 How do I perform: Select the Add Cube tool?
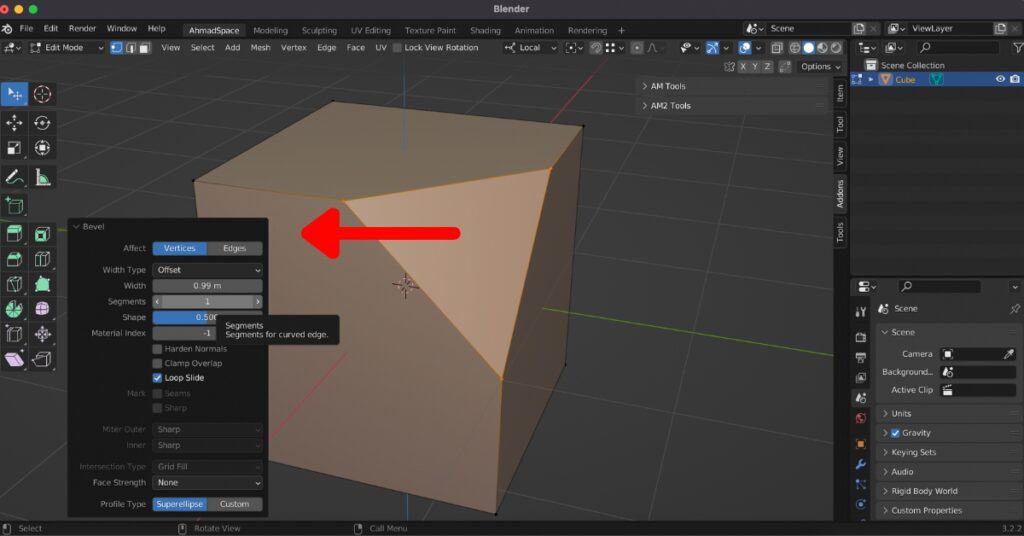click(x=15, y=206)
